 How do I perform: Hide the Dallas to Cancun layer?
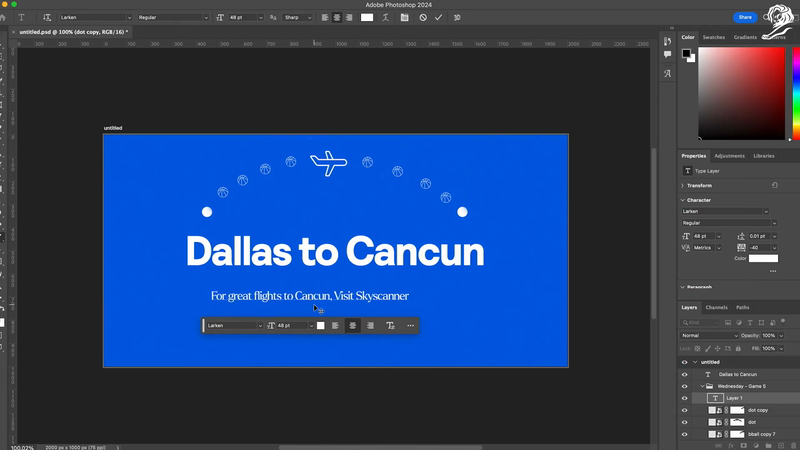[685, 374]
